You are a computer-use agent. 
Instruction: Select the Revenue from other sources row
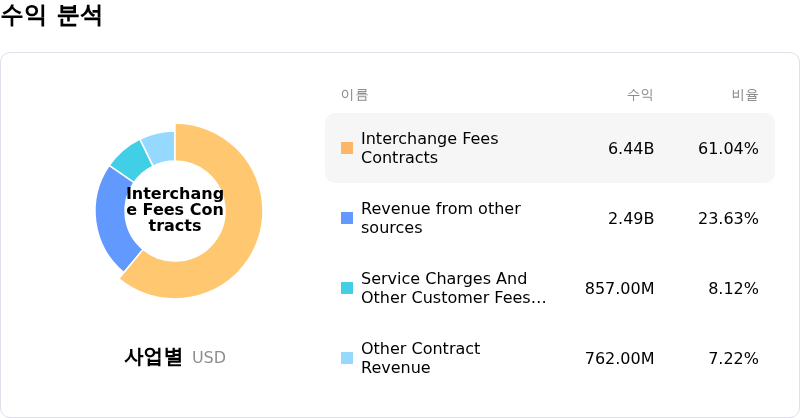[x=550, y=218]
